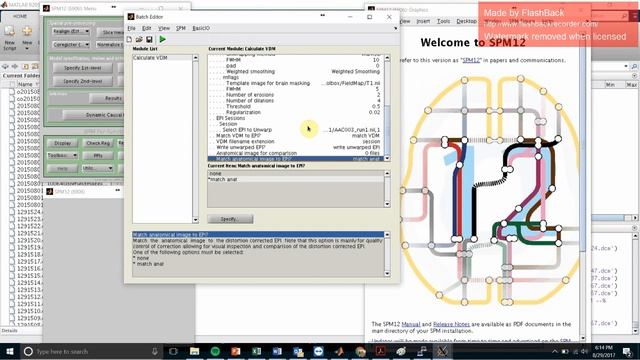Viewport: 640px width, 360px height.
Task: Click the Windows Start button
Action: pos(9,351)
